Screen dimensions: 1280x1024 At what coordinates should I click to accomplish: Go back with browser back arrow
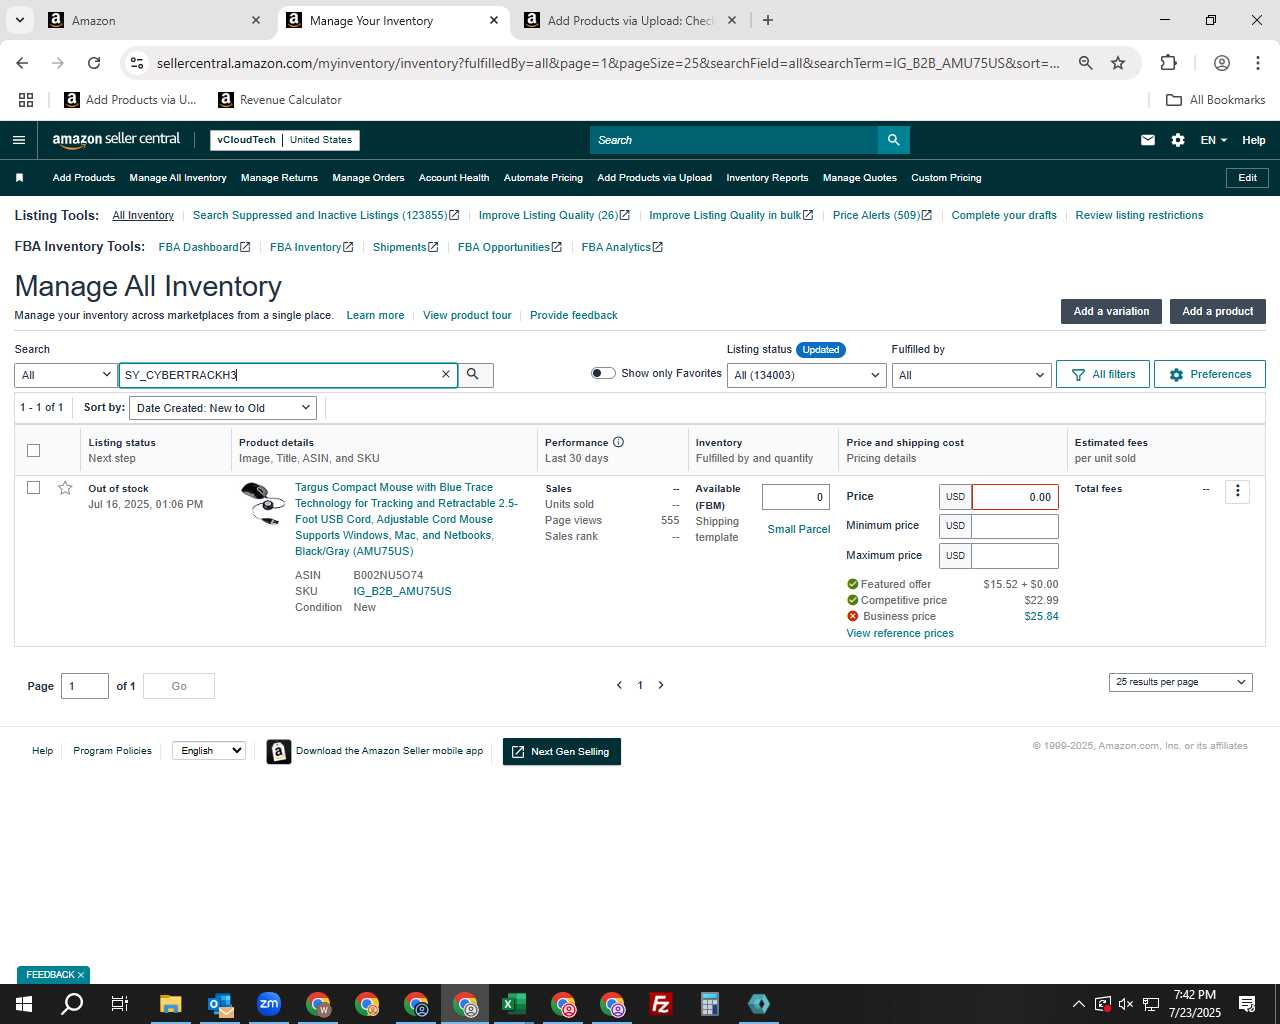(22, 63)
